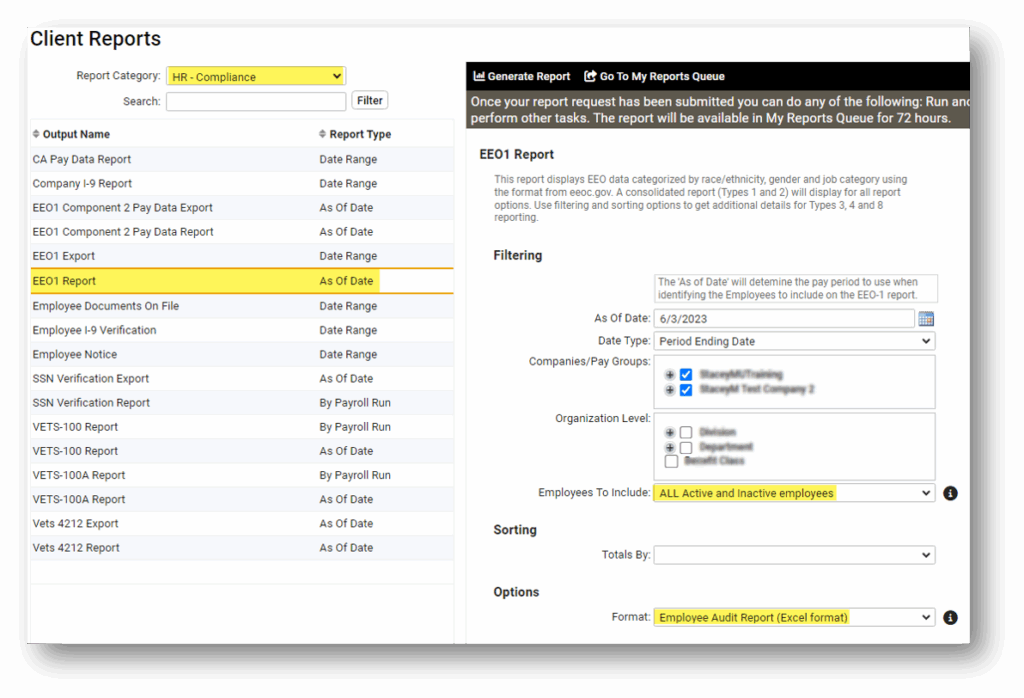Select VETS-100A Report By Payroll Run

(242, 475)
